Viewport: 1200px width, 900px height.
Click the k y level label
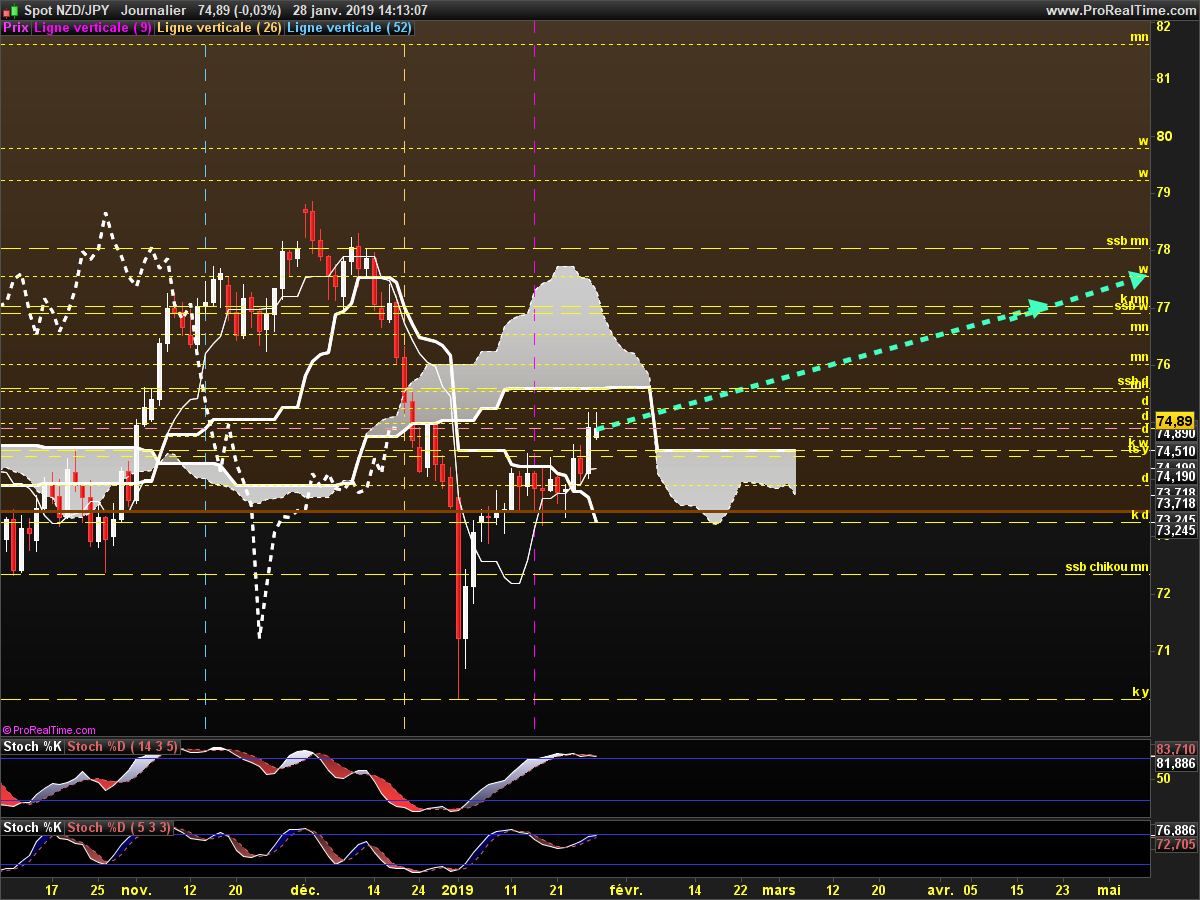tap(1140, 692)
